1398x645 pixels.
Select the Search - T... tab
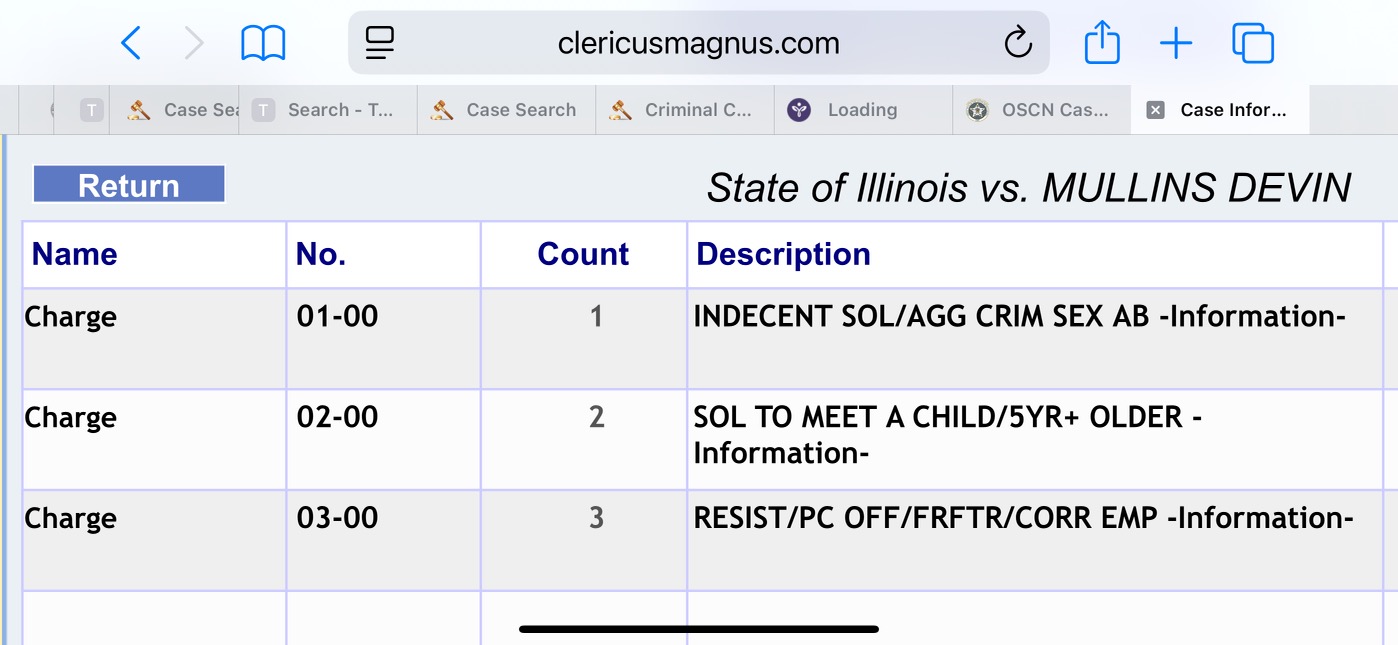[328, 110]
